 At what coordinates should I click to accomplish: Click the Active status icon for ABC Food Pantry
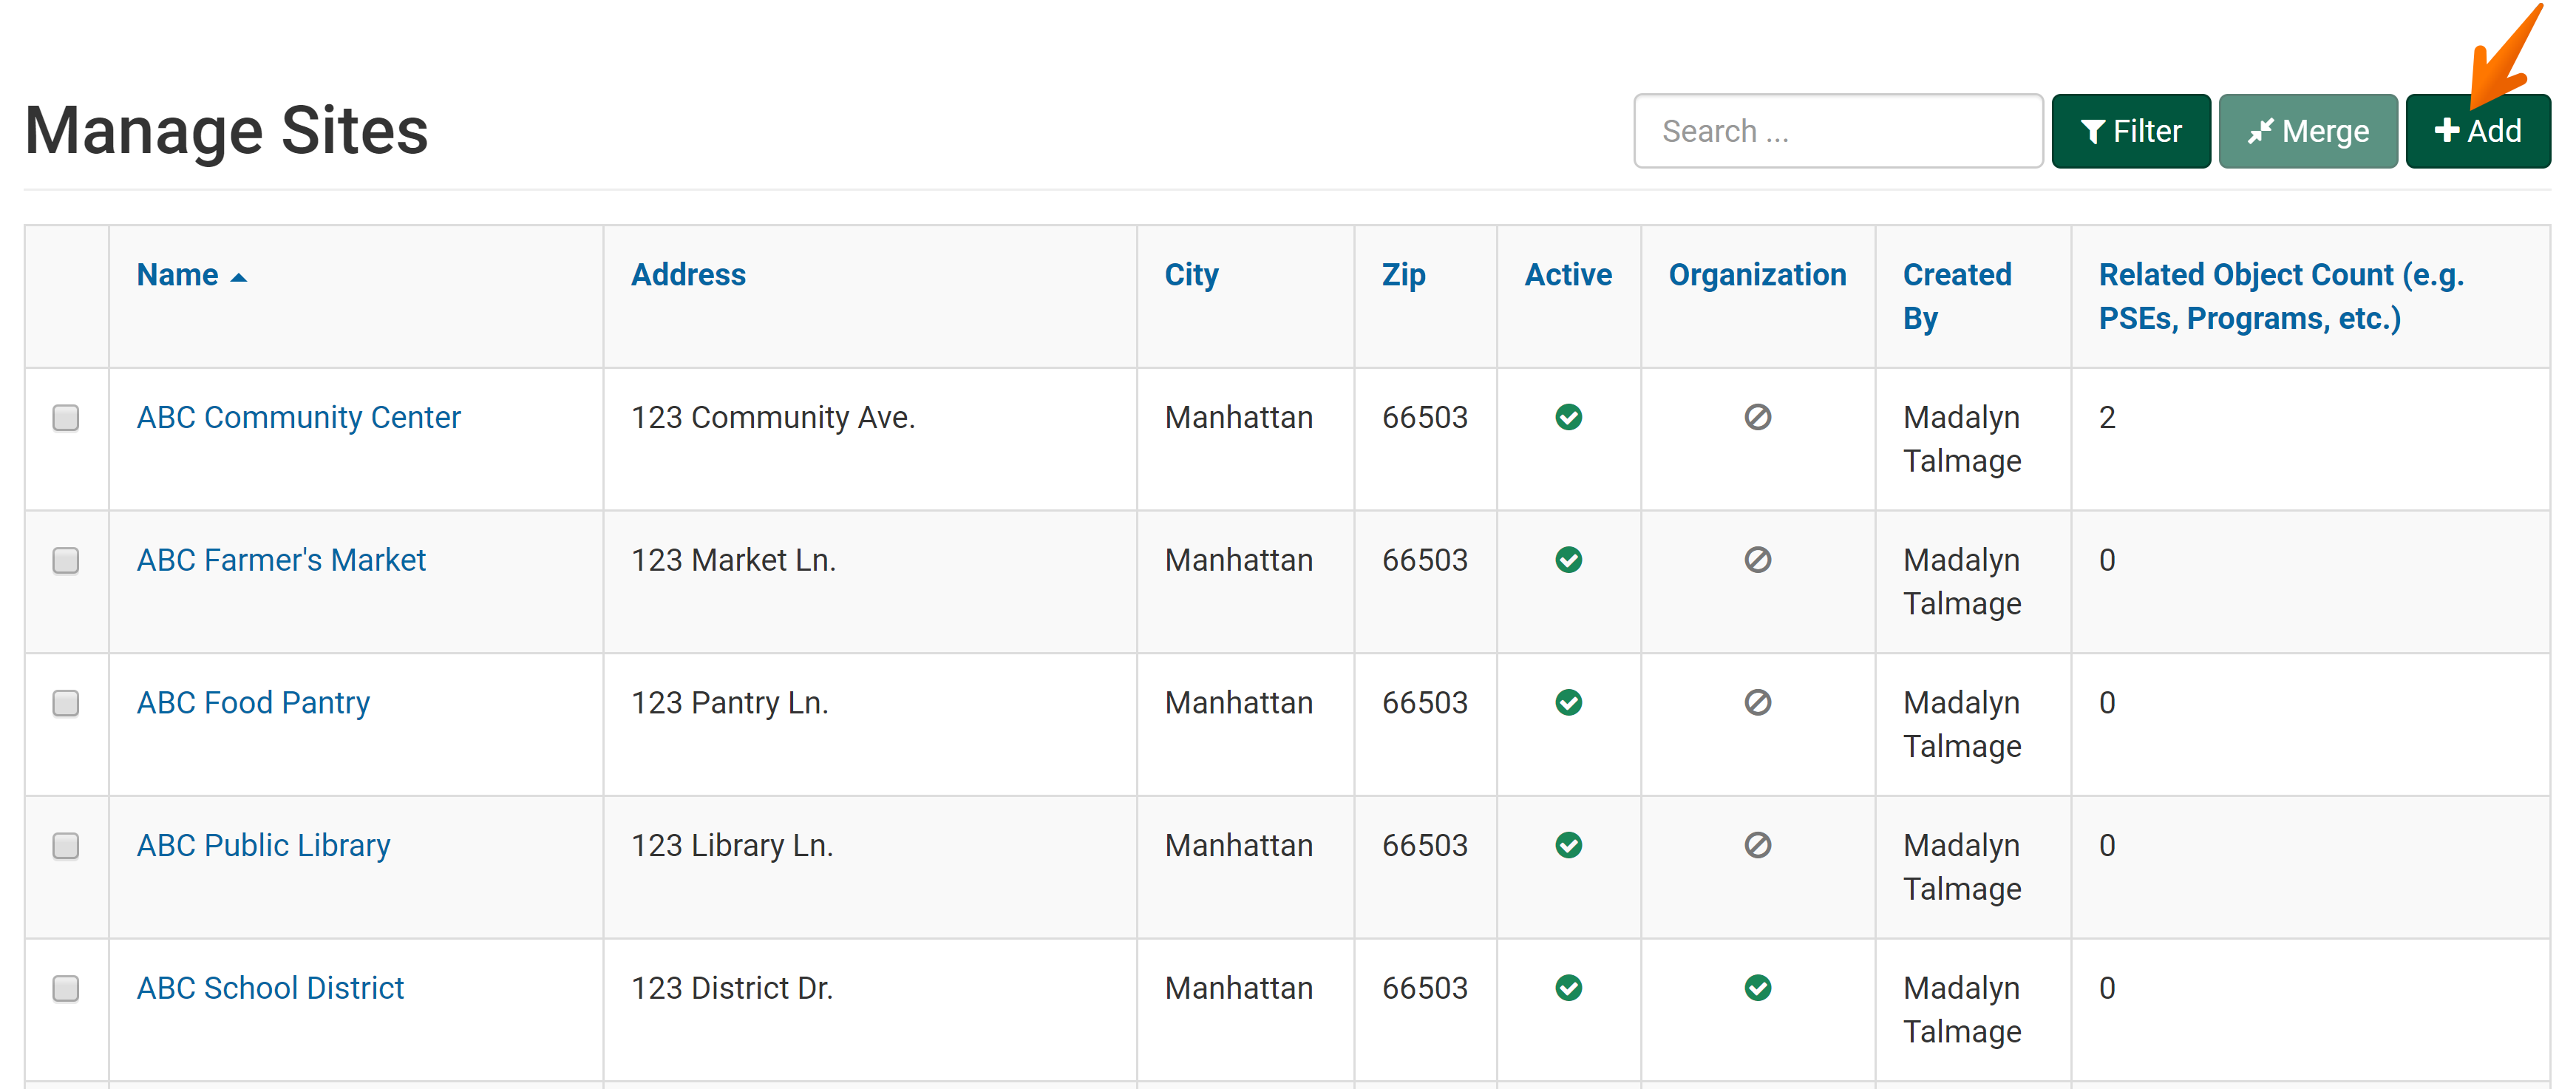point(1568,703)
